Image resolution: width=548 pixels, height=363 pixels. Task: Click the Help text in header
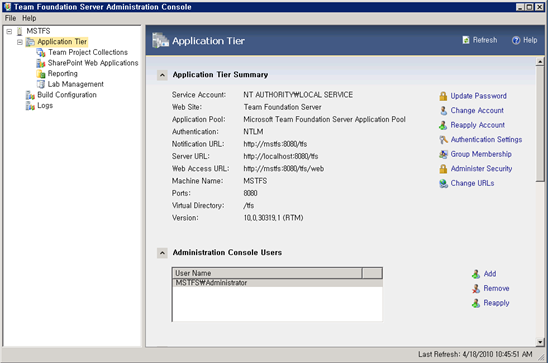pos(530,40)
